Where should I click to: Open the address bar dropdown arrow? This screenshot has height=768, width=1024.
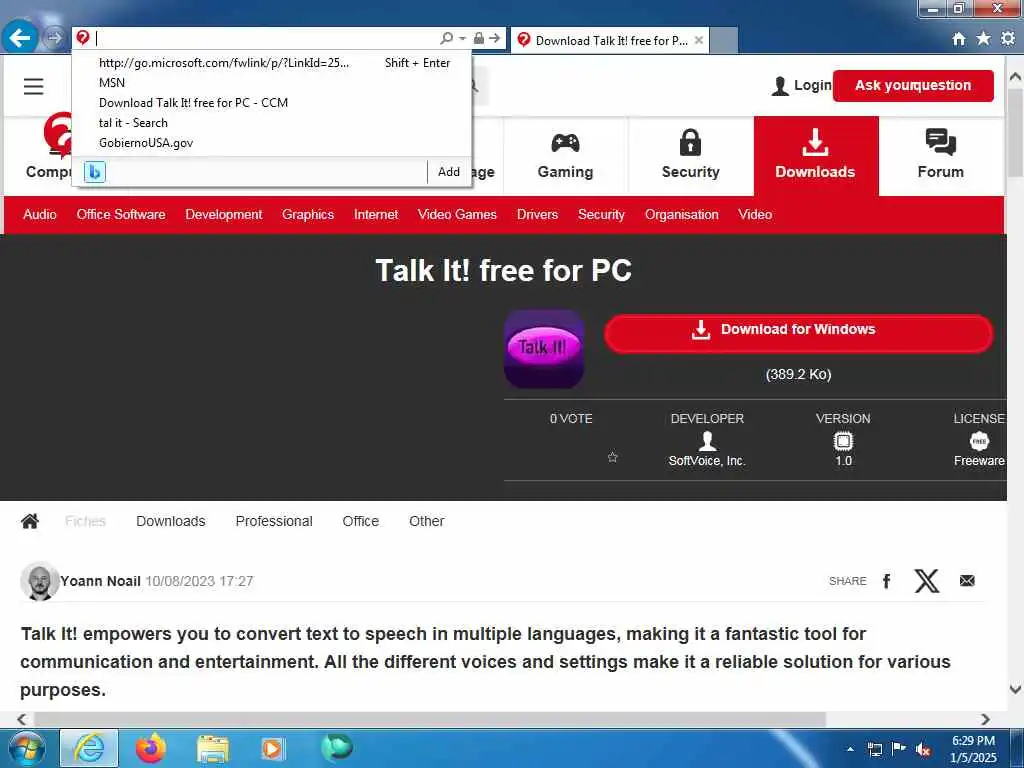pos(462,39)
